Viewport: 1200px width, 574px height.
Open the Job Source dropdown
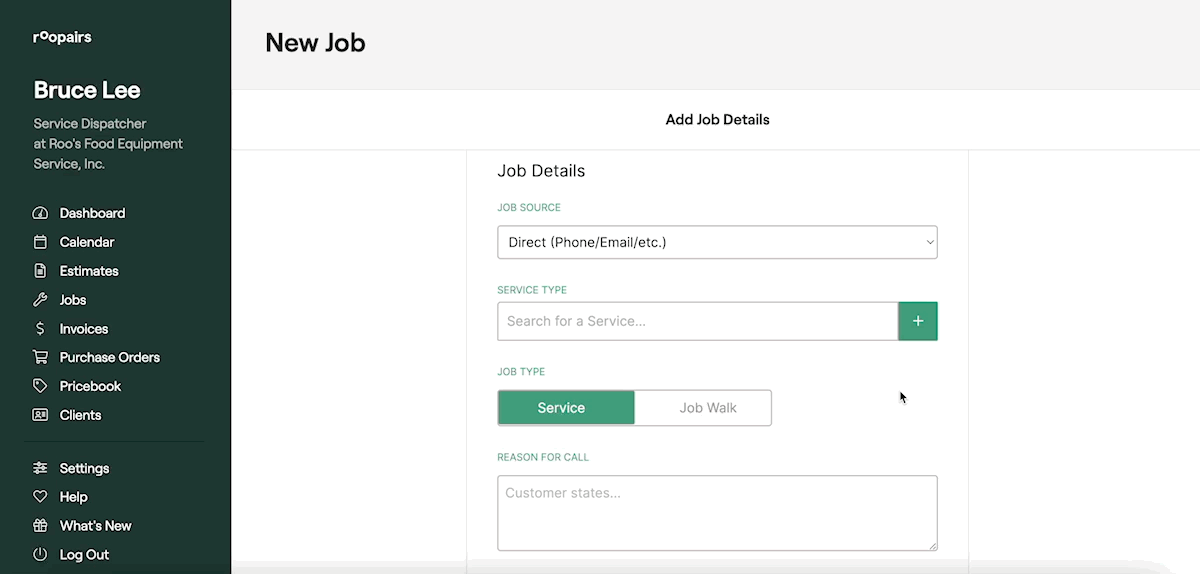coord(717,242)
